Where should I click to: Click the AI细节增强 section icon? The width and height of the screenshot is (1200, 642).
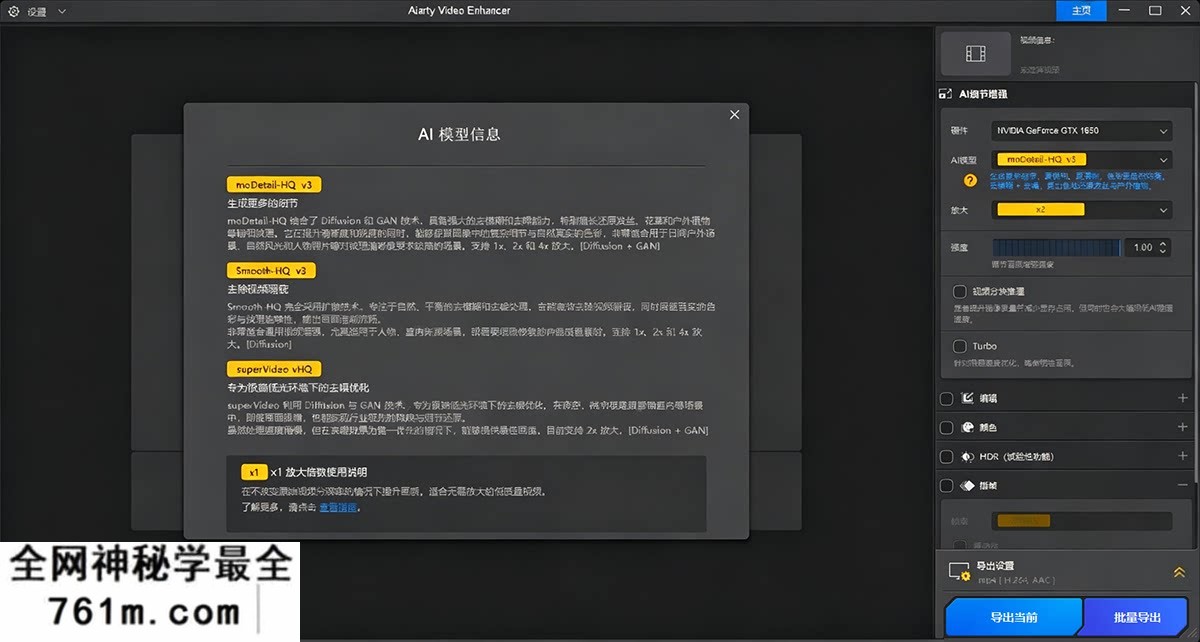pos(945,94)
